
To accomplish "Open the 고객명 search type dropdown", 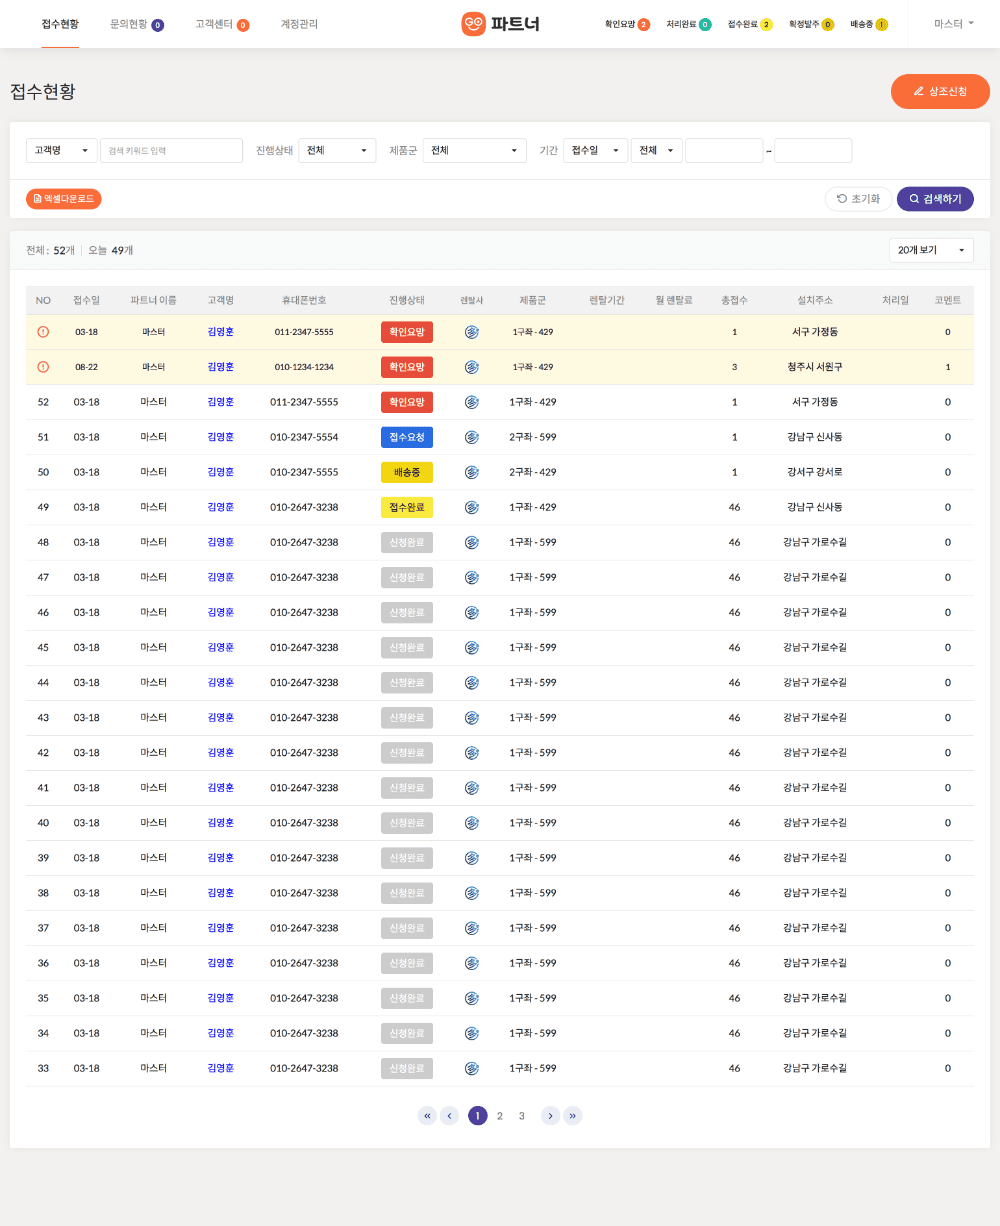I will (x=62, y=150).
